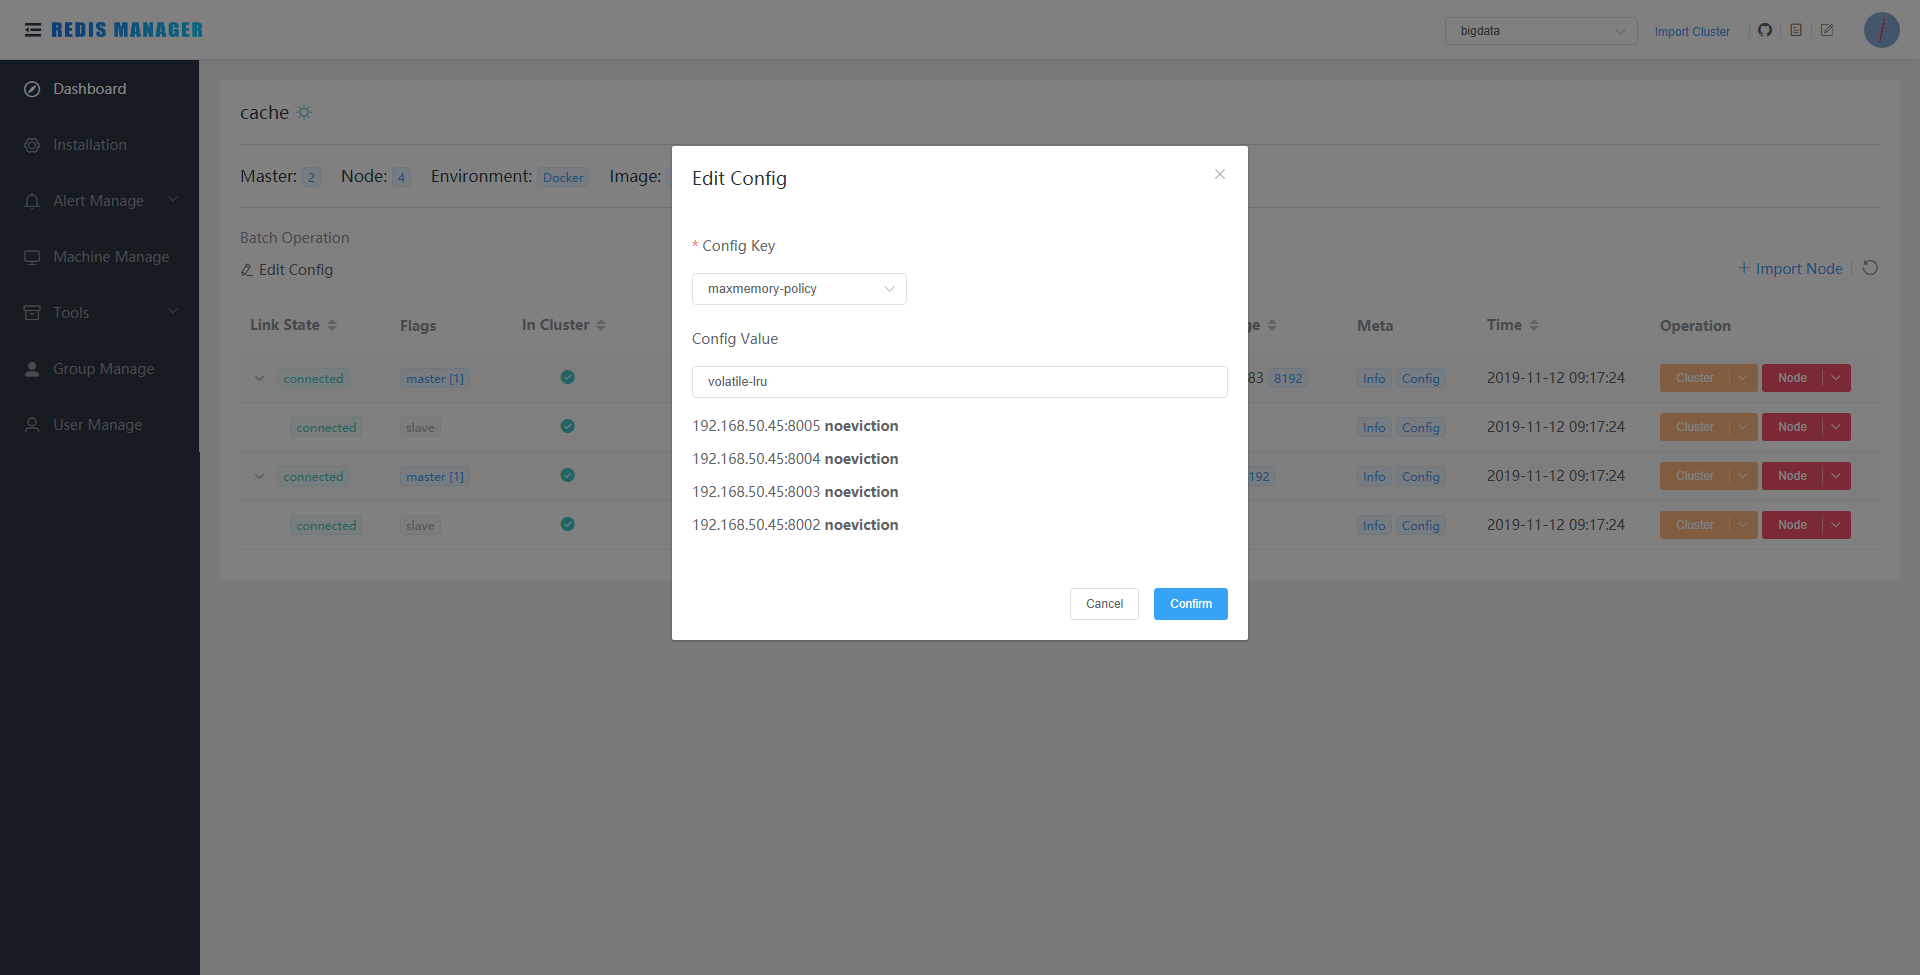Click Config tag in first row

pos(1421,379)
